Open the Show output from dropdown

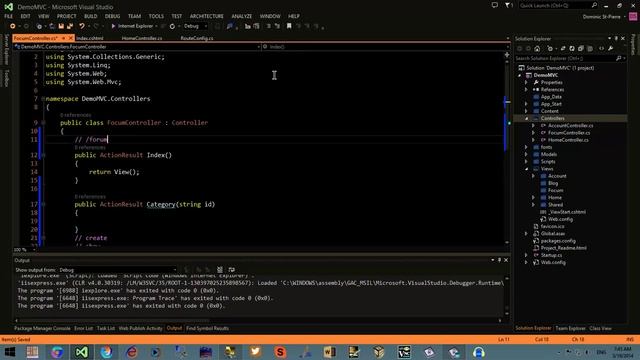coord(118,270)
